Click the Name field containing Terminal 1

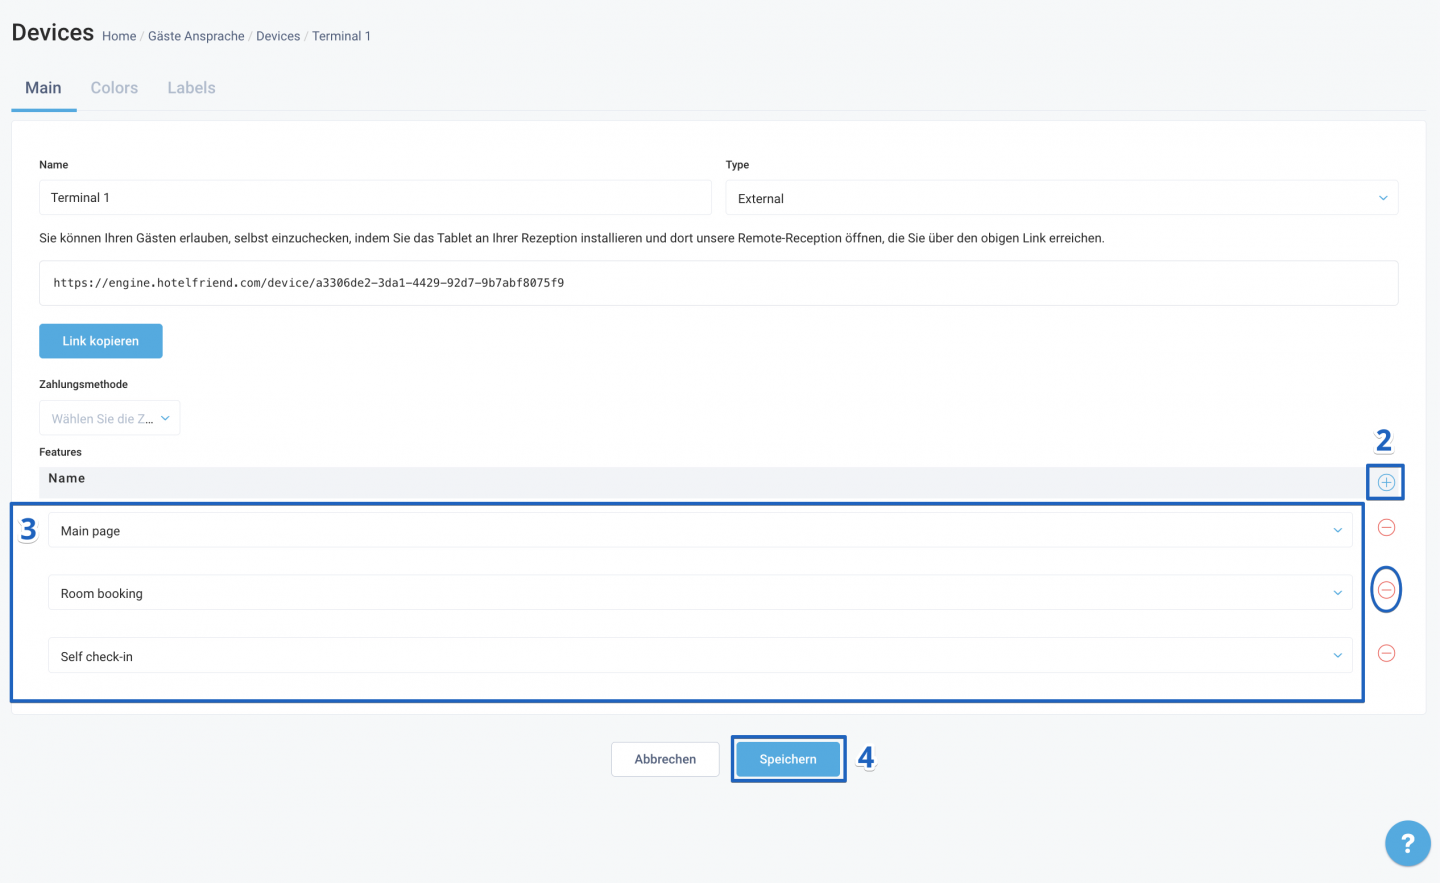pyautogui.click(x=375, y=198)
